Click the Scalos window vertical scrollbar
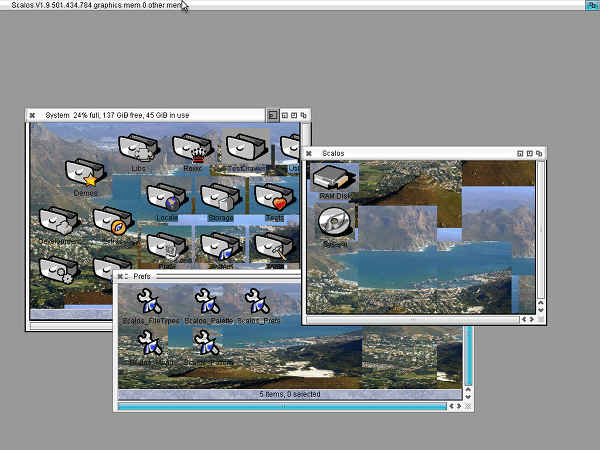 pyautogui.click(x=542, y=230)
